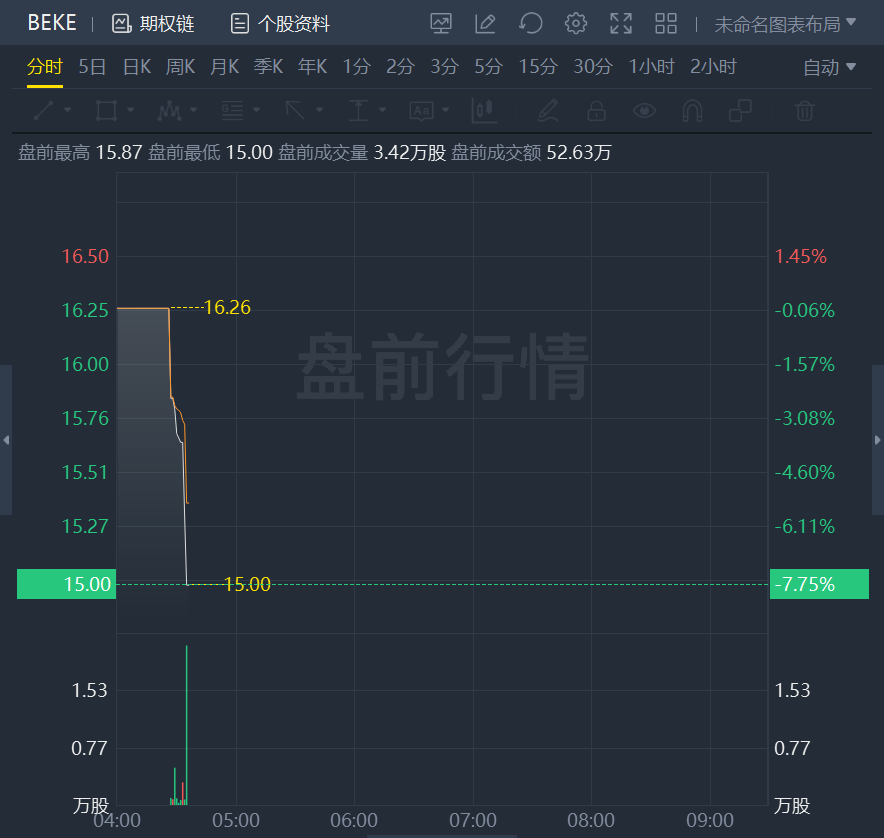Click the candlestick indicator icon

point(484,111)
